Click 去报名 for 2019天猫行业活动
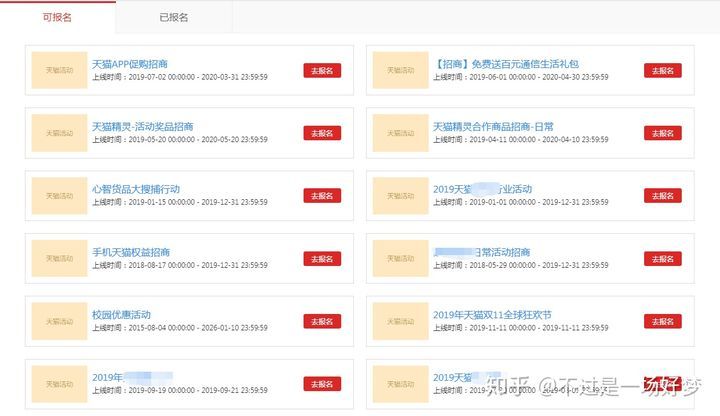Screen dimensions: 720x416 (x=663, y=196)
